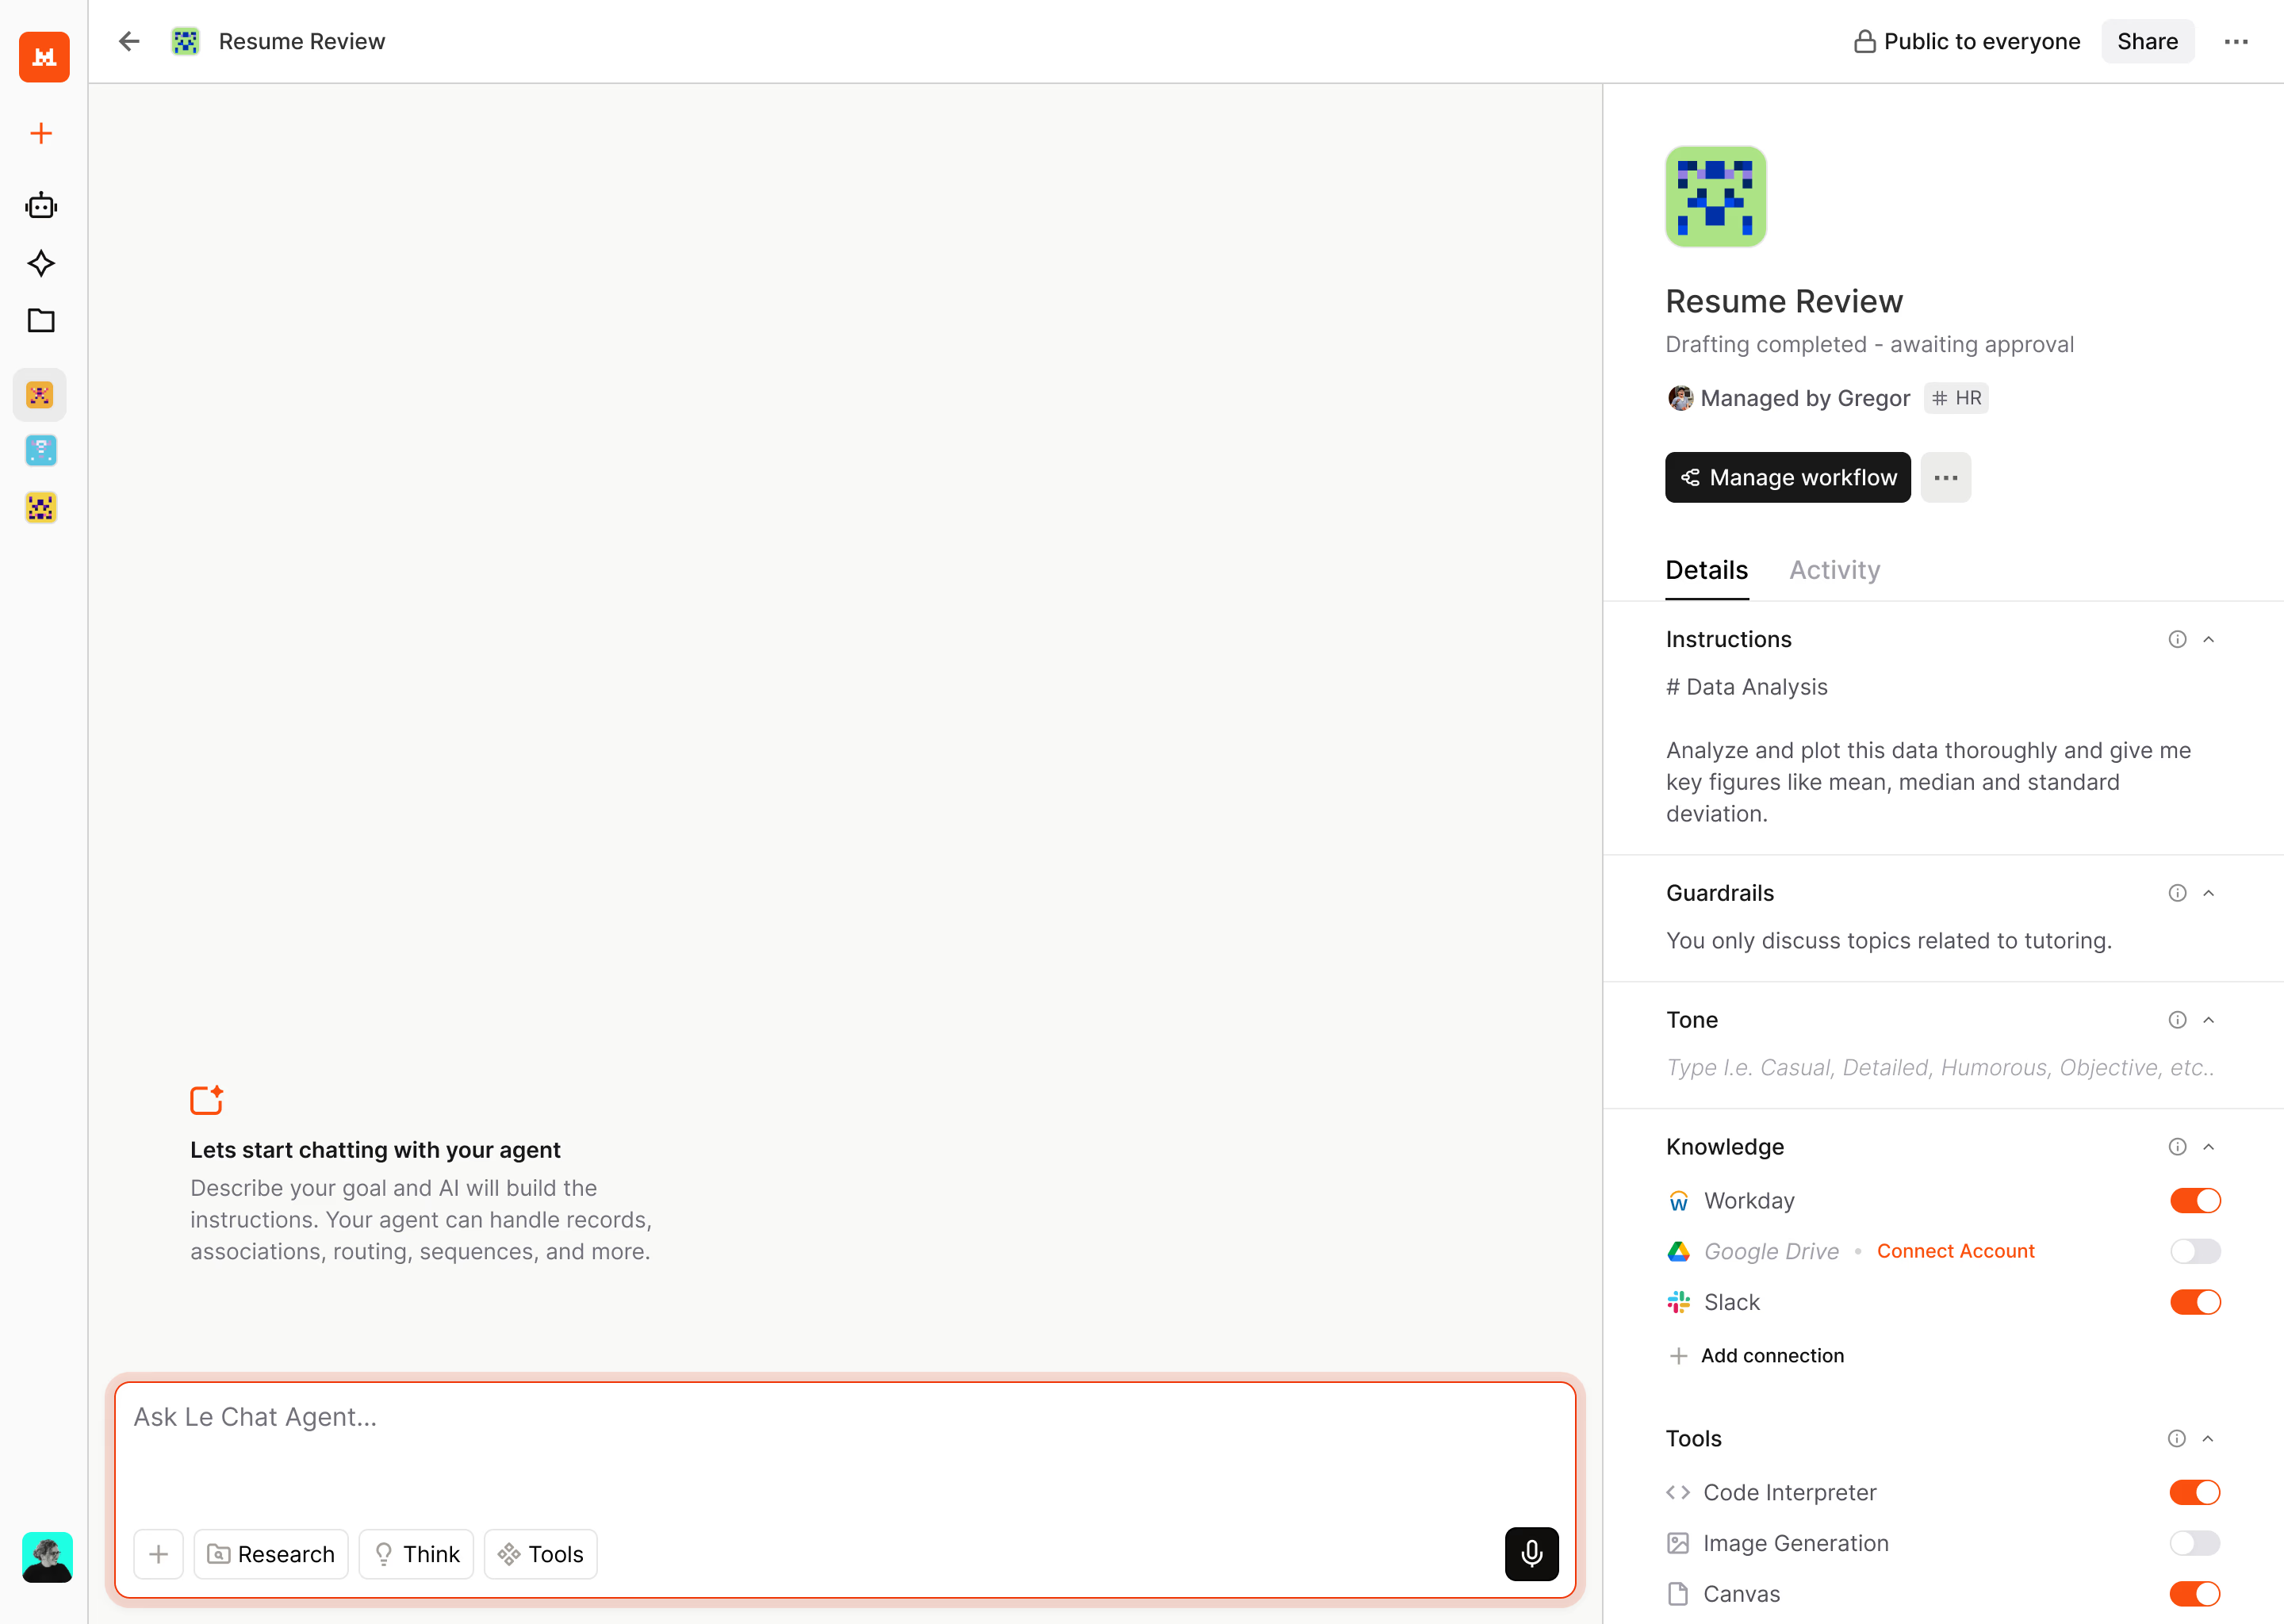Select the yellow pixel agent in sidebar
Screen dimensions: 2284x1624
pos(41,508)
